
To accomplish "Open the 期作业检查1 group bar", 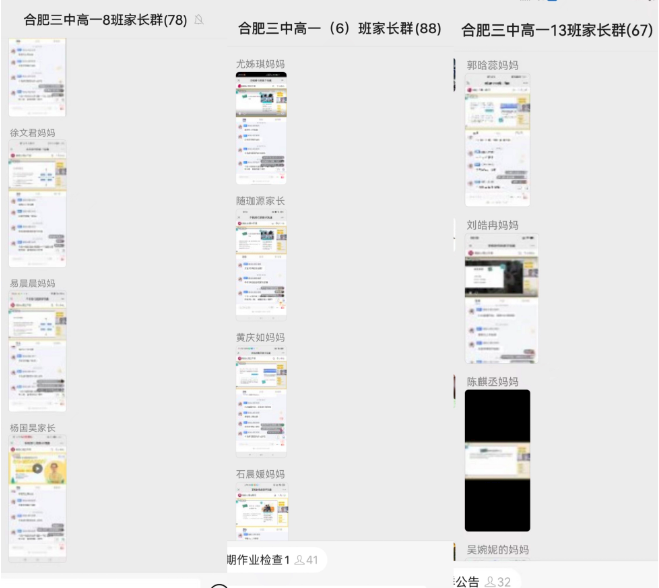I will tap(258, 559).
